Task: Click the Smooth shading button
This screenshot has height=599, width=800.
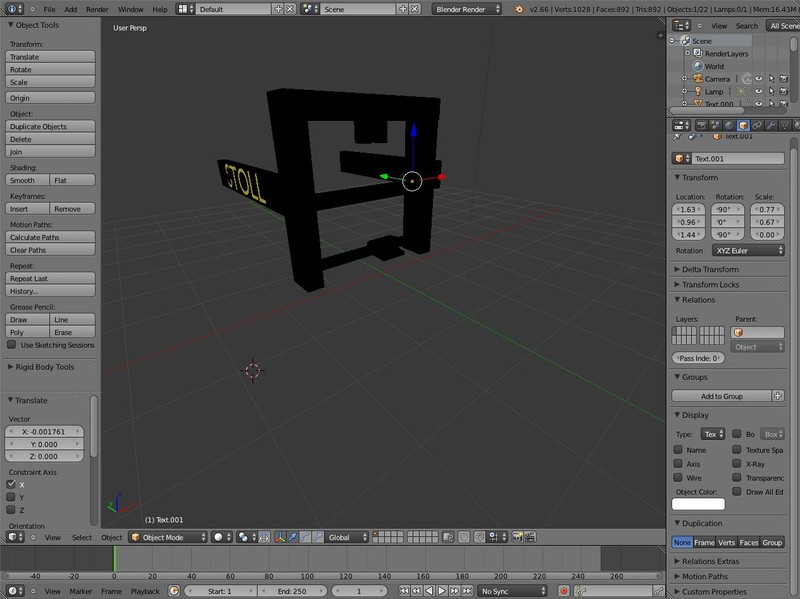Action: pyautogui.click(x=28, y=180)
